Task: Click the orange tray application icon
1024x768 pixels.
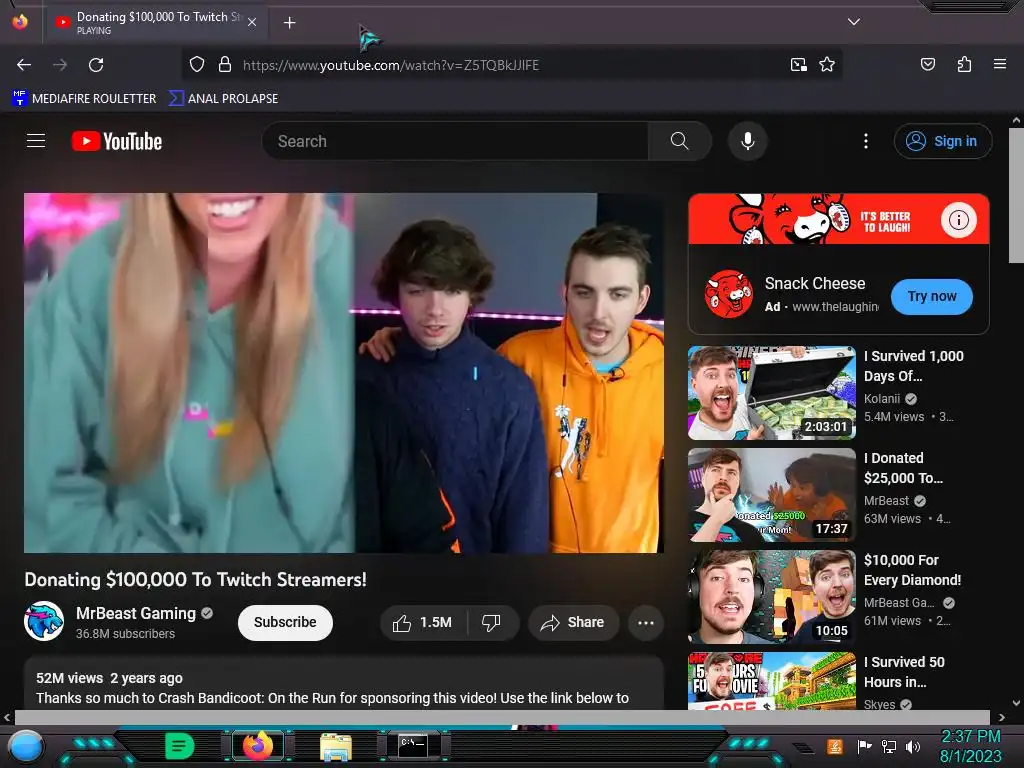Action: (835, 746)
